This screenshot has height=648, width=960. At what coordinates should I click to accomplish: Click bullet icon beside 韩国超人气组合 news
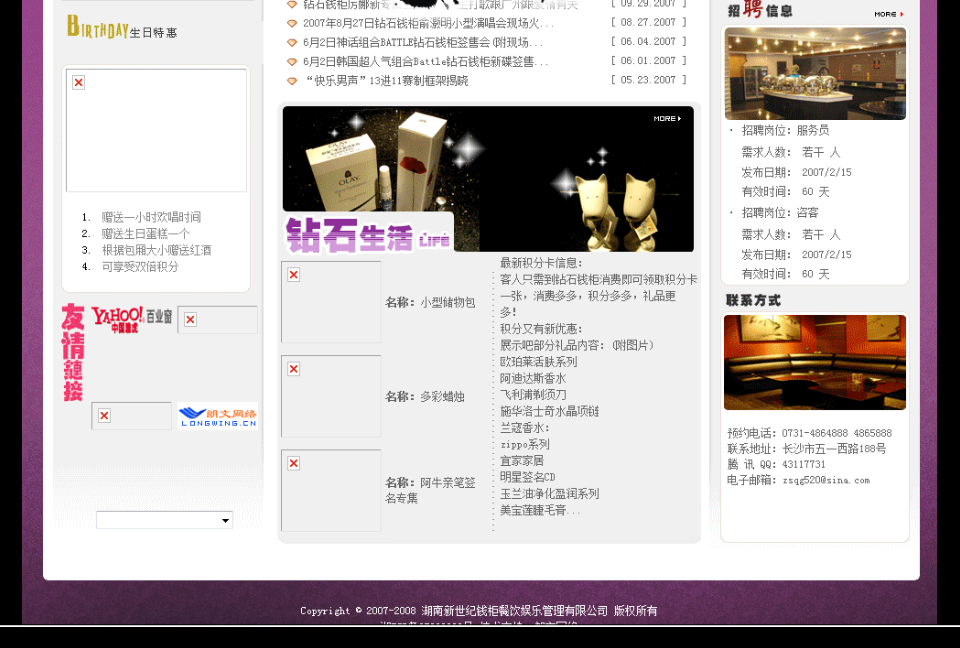click(x=292, y=61)
